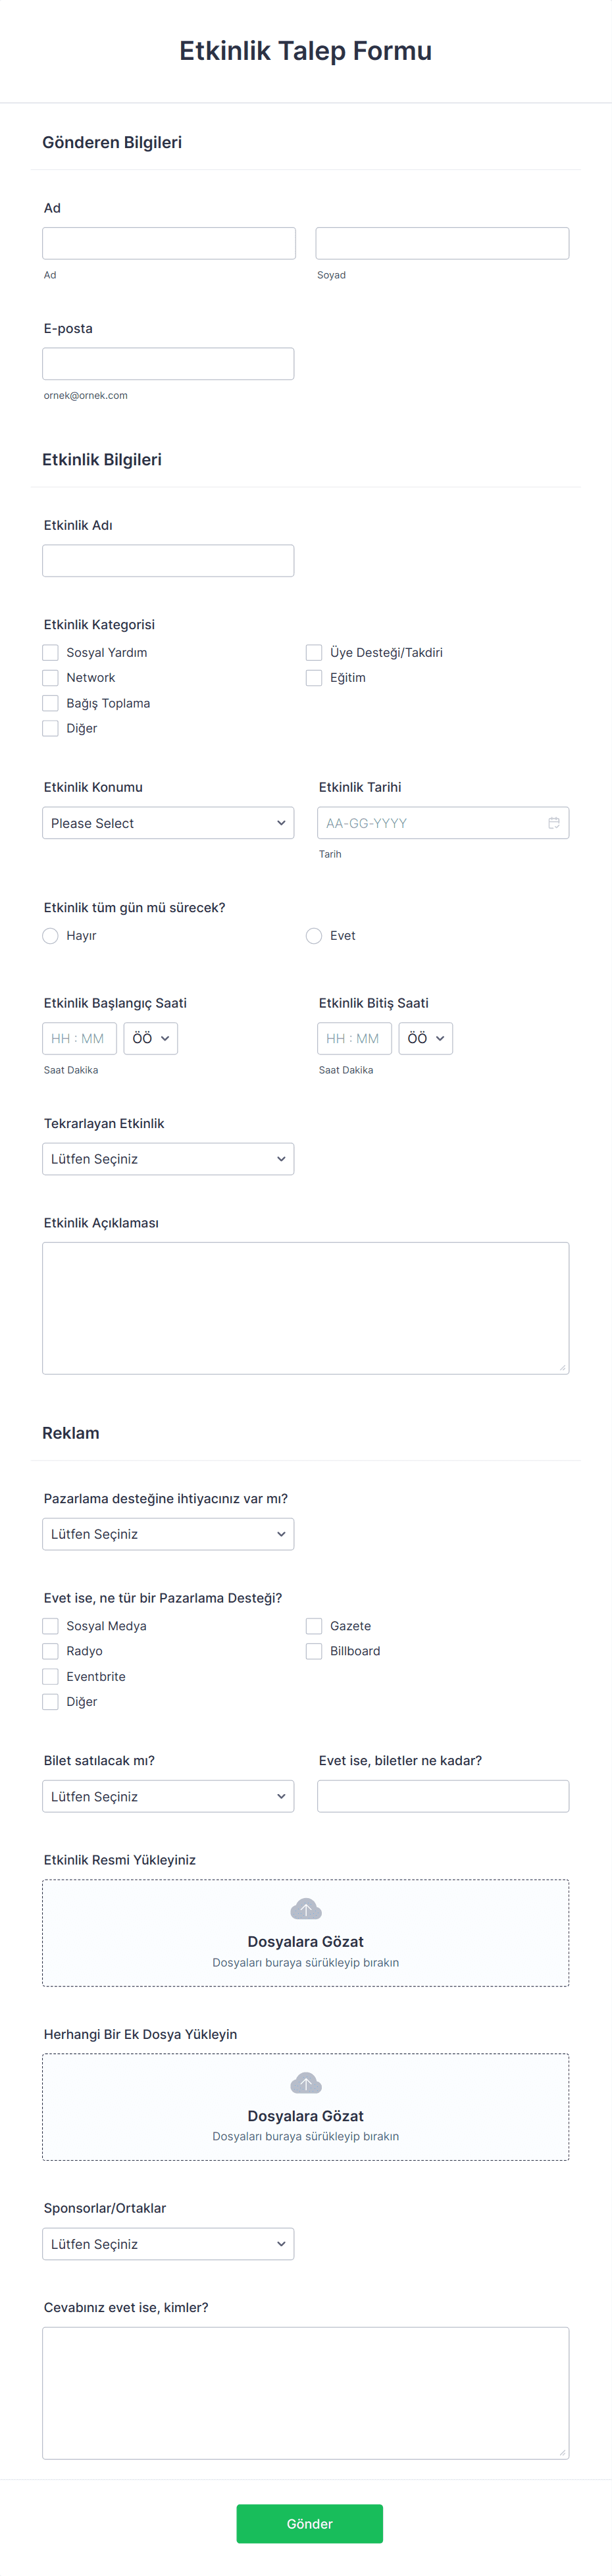
Task: Open the calendar icon in Etkinlik Tarihi
Action: 553,823
